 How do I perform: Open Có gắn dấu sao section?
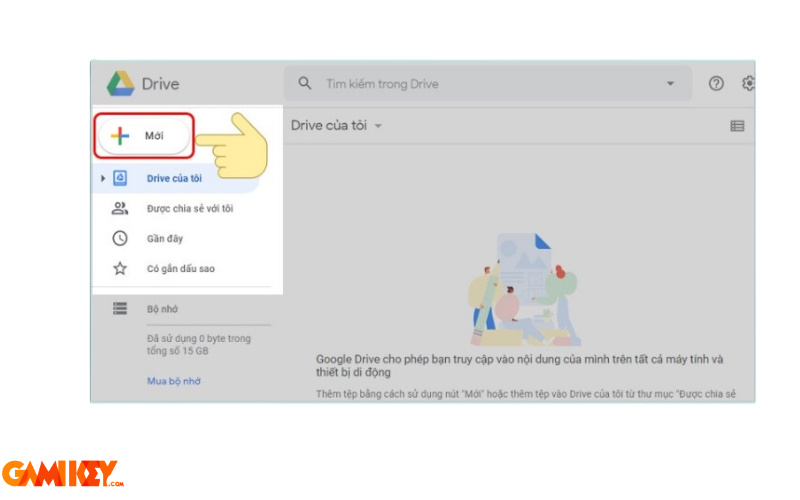(181, 268)
